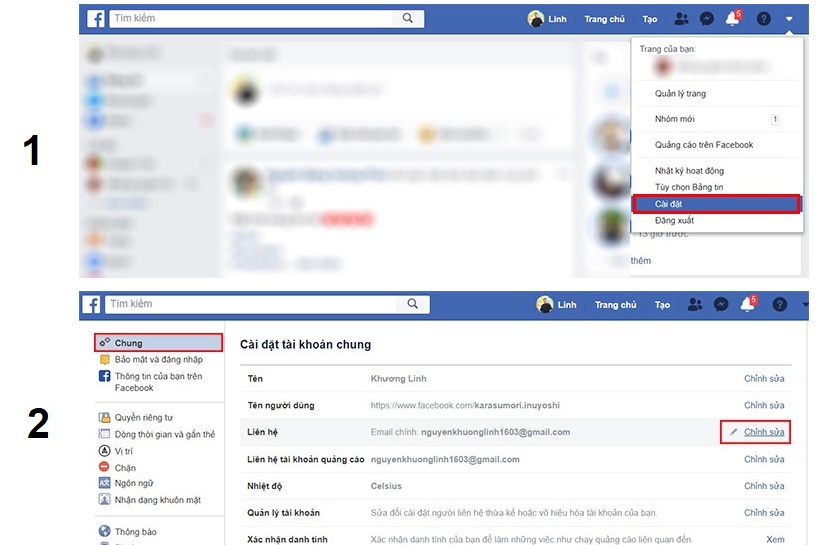
Task: Click the search magnifier in the top screenshot
Action: coord(408,18)
